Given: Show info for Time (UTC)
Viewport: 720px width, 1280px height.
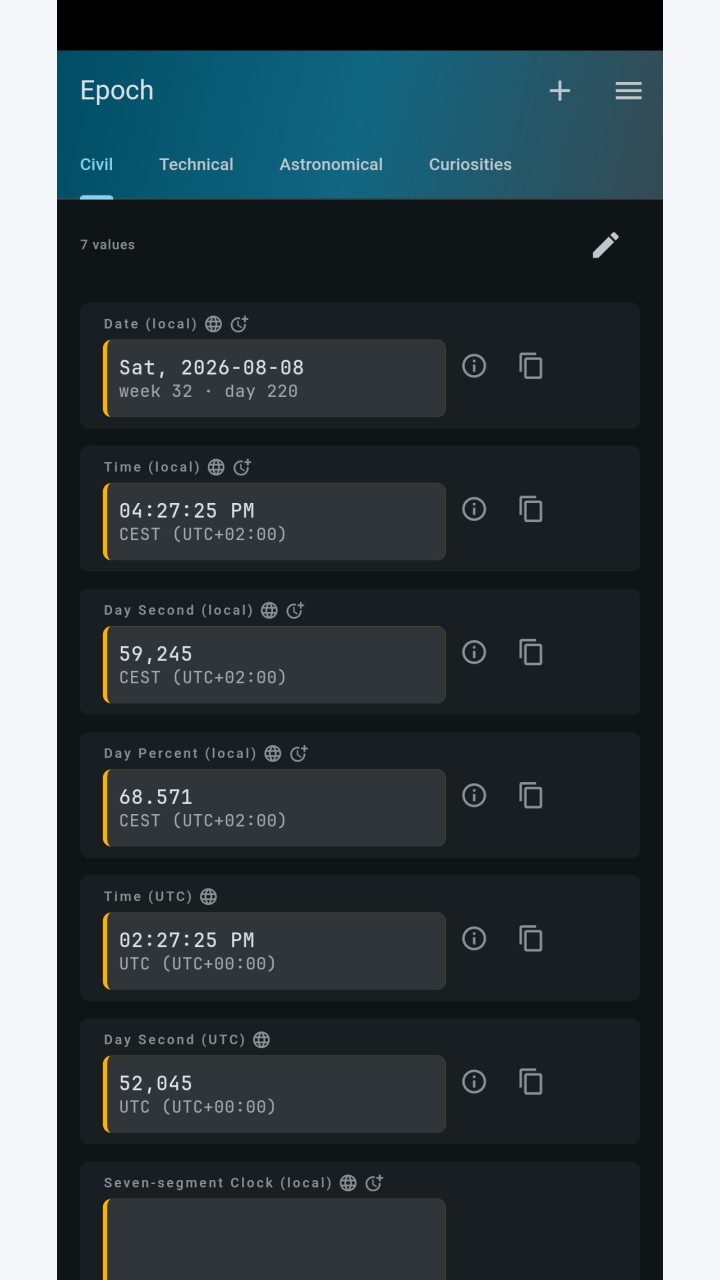Looking at the screenshot, I should 474,938.
